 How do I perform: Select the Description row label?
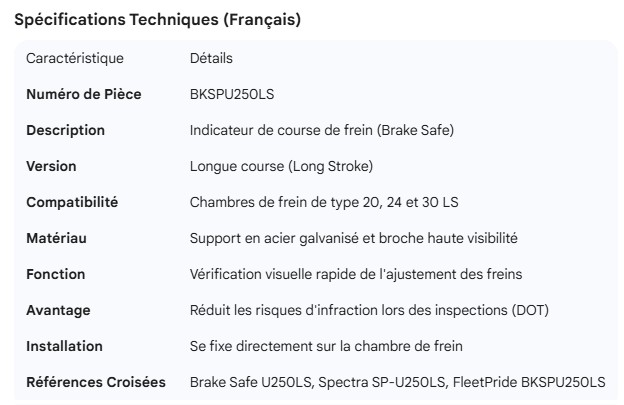[65, 130]
